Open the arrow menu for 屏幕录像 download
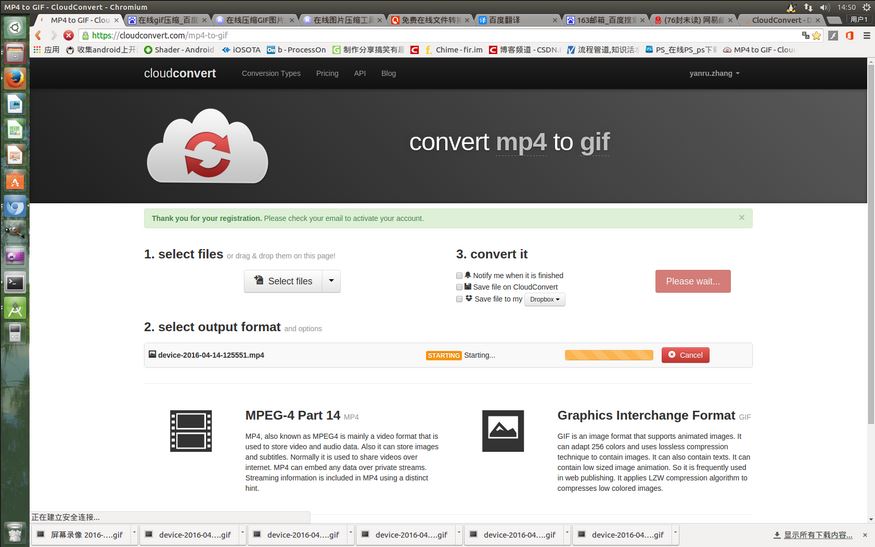The height and width of the screenshot is (547, 875). tap(134, 534)
